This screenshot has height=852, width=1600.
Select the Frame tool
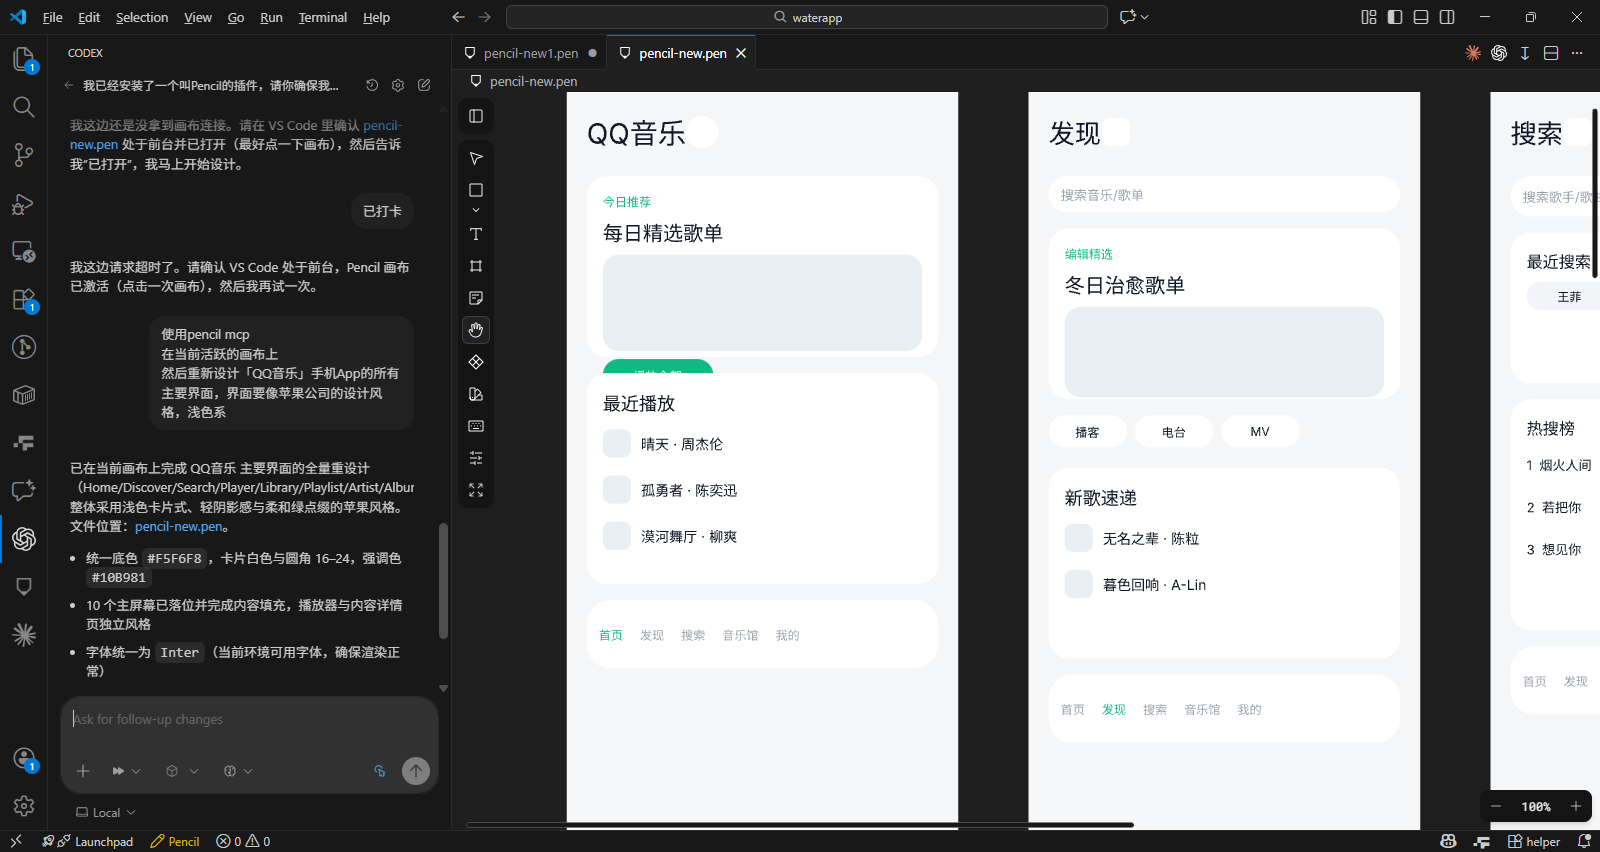coord(476,266)
